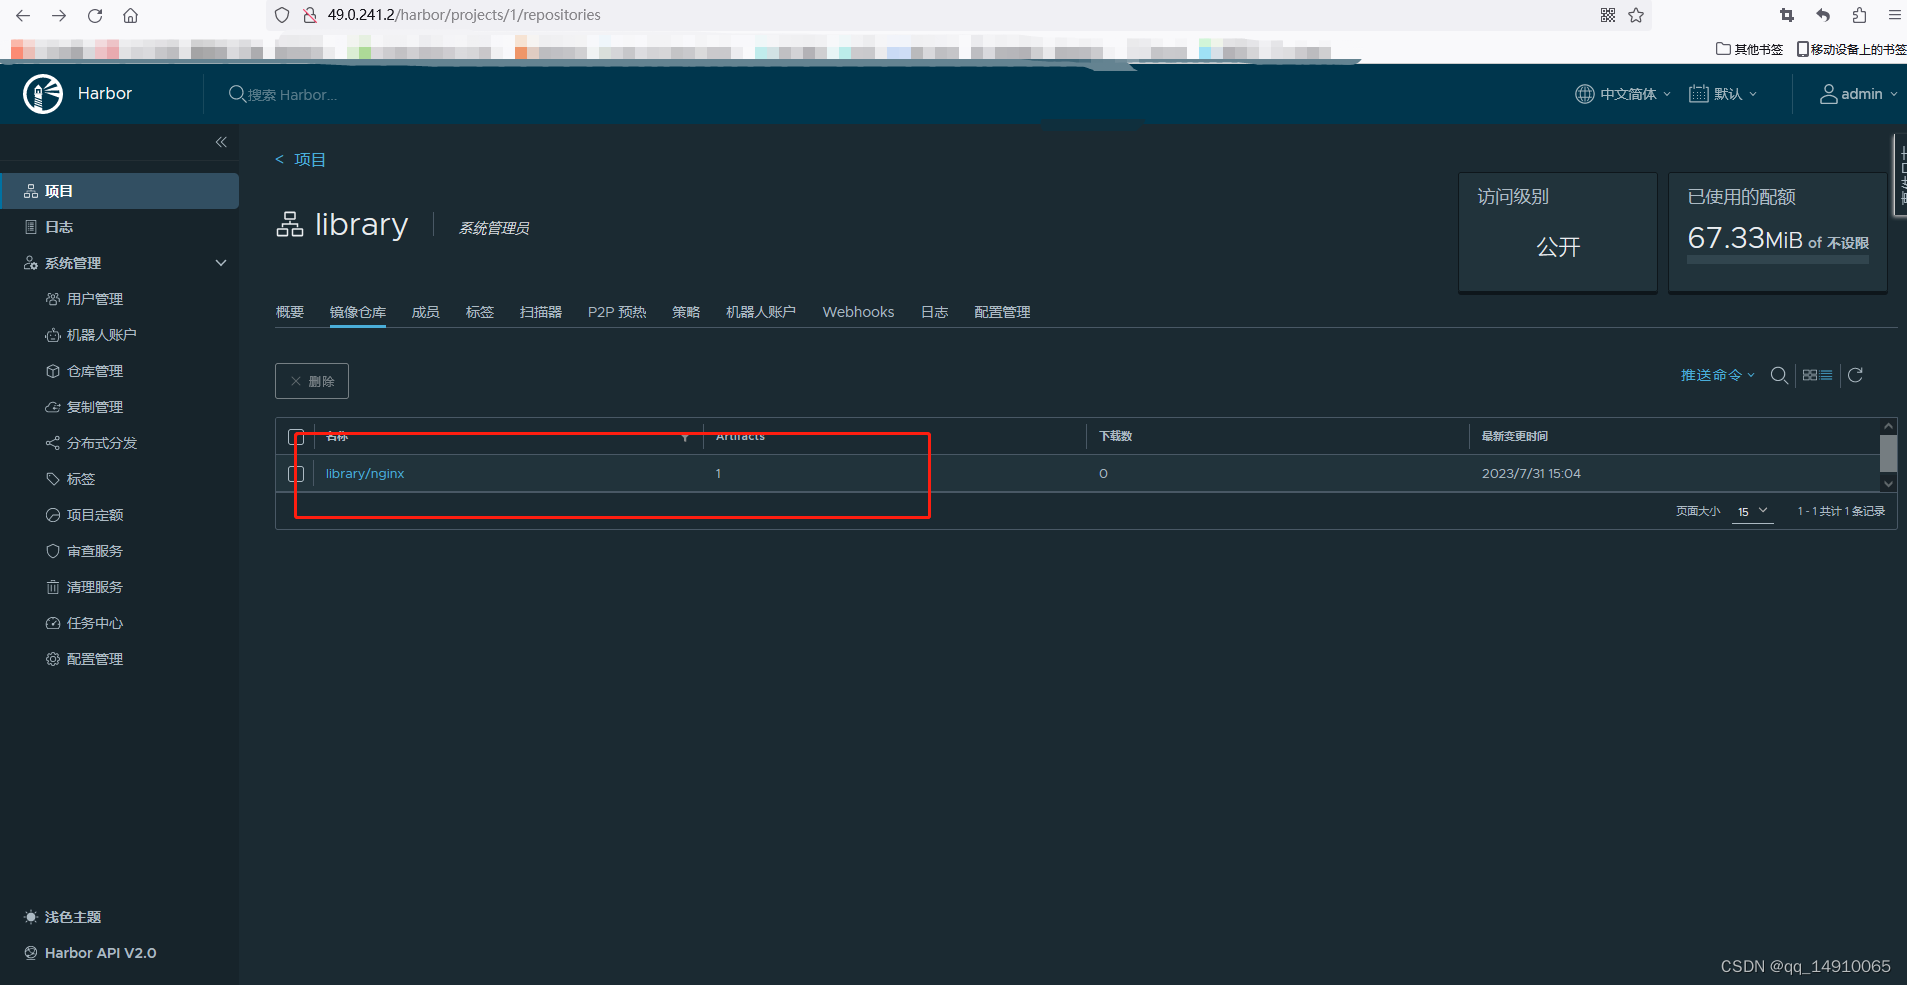Click the table vertical scrollbar

click(x=1888, y=455)
